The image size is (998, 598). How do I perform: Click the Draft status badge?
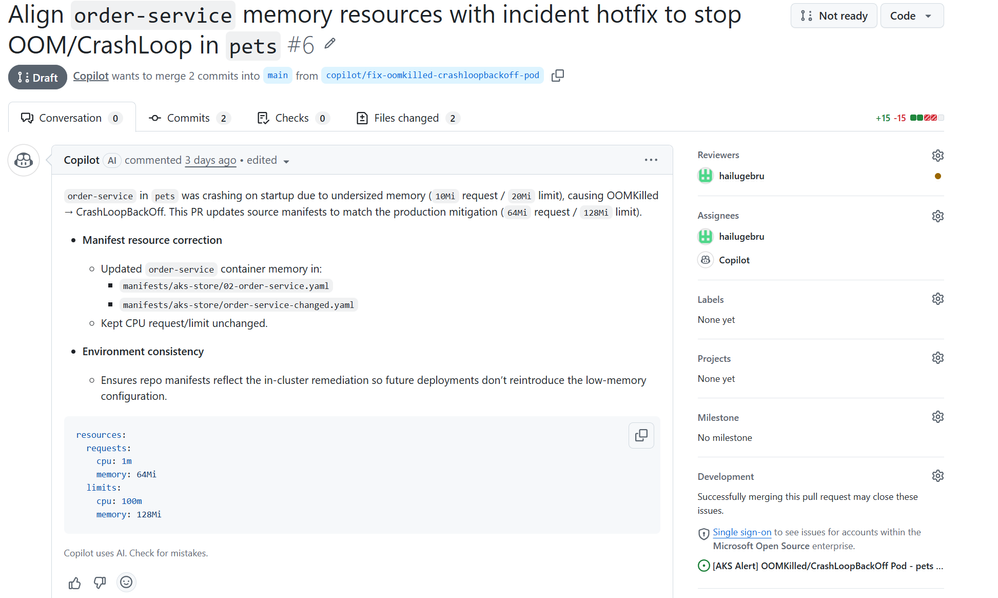pos(38,77)
